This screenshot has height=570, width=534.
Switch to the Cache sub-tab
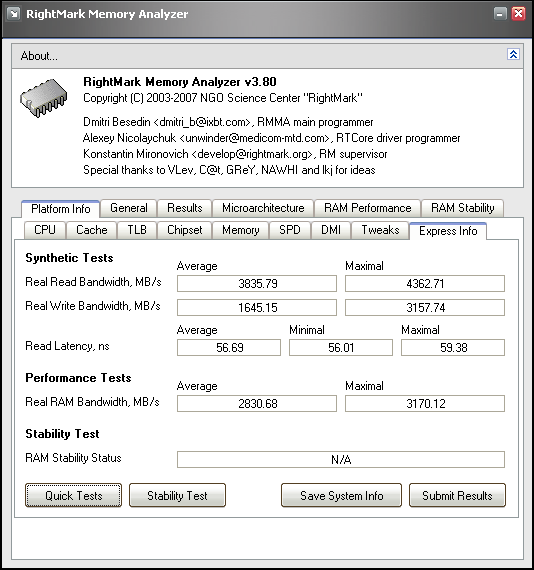(x=92, y=230)
